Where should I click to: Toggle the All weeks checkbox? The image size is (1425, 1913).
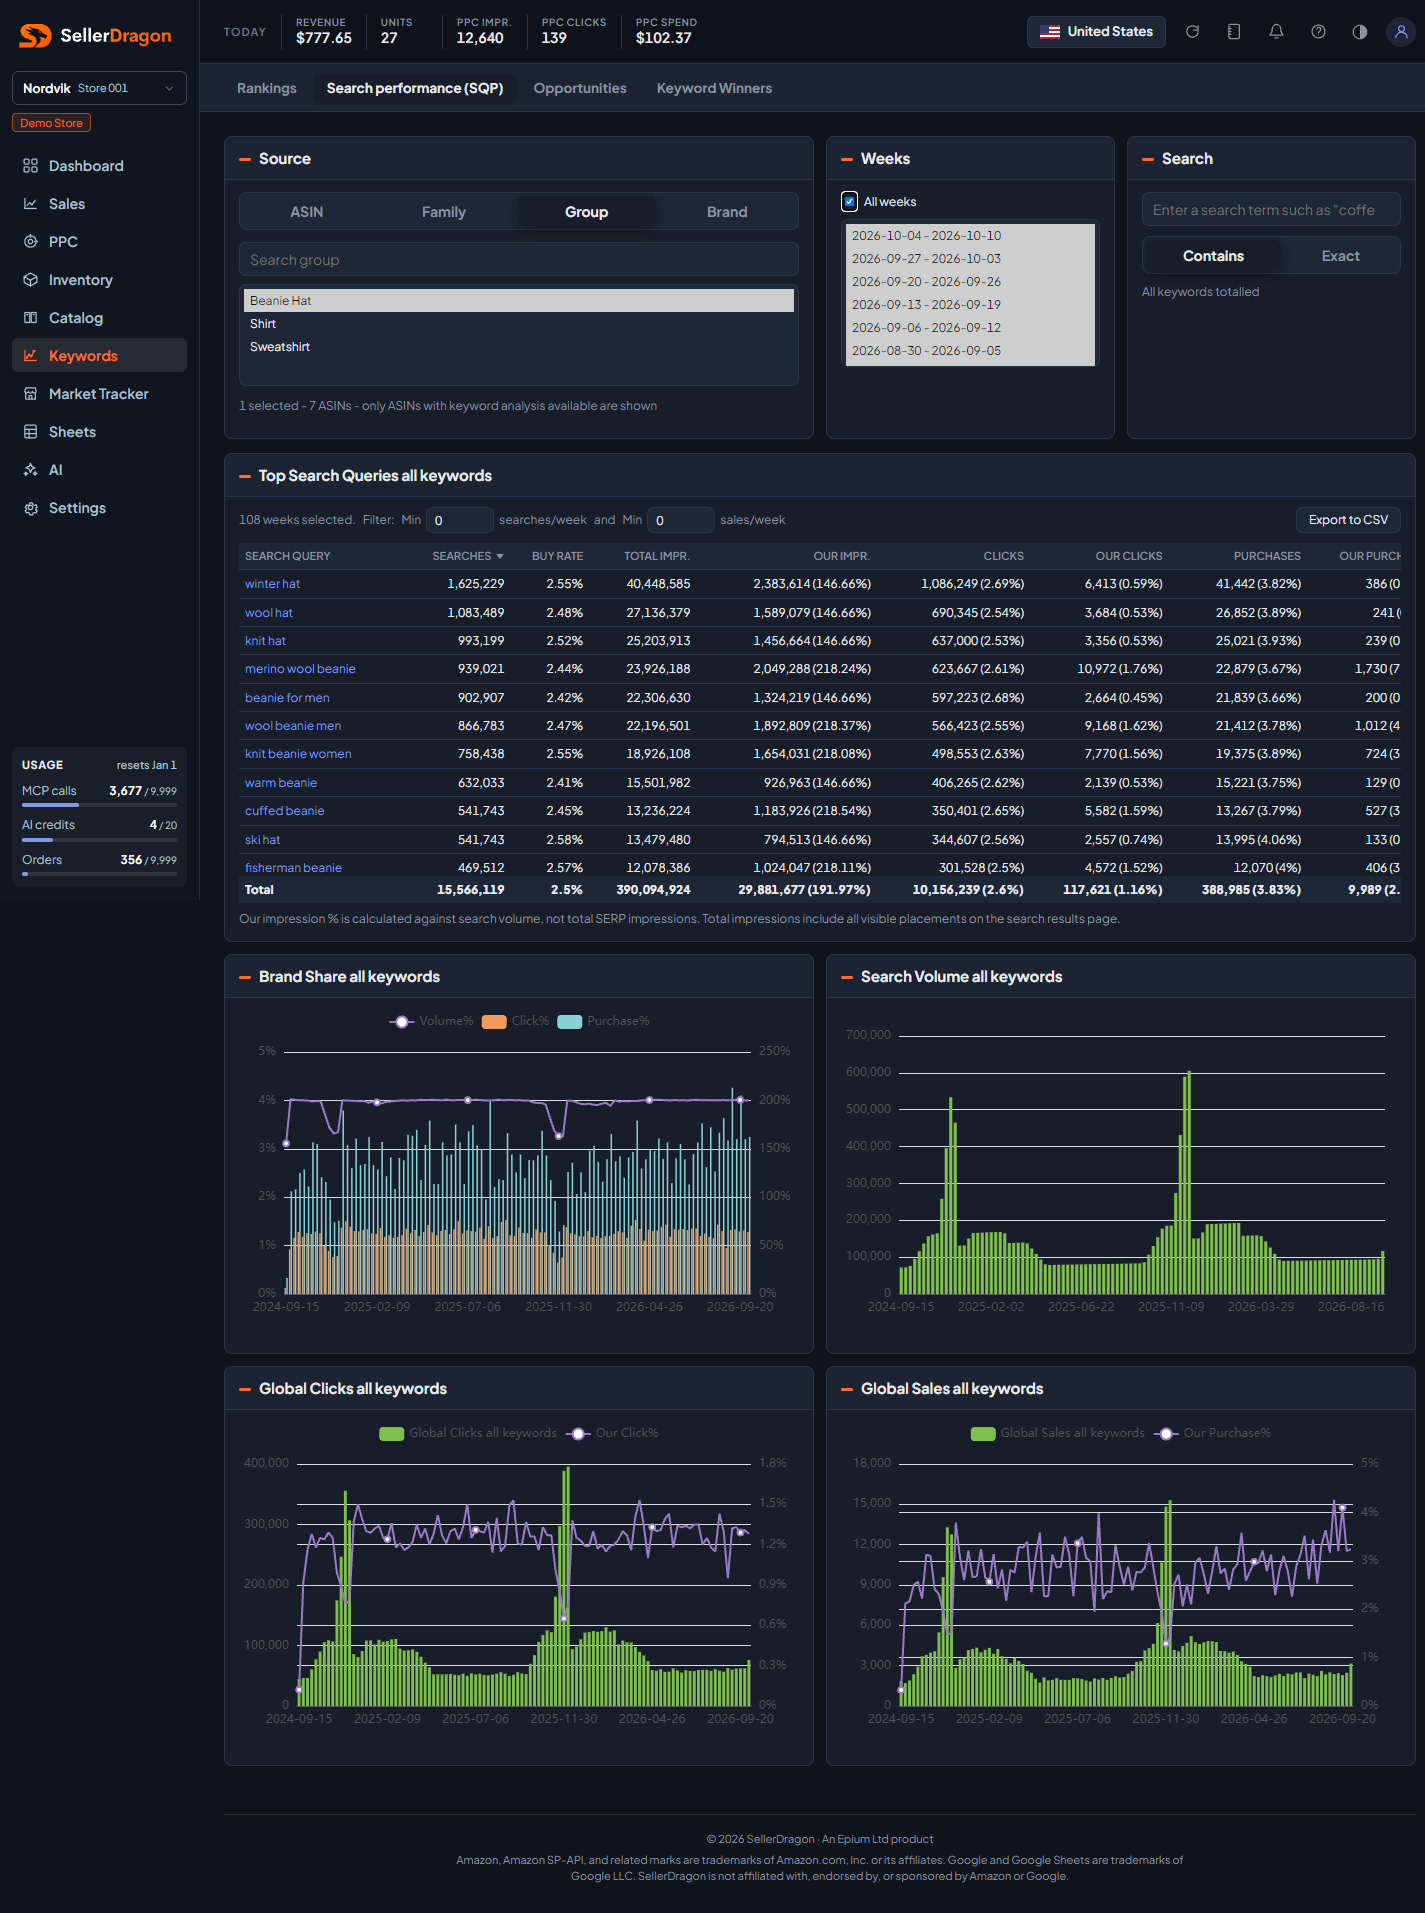[850, 201]
